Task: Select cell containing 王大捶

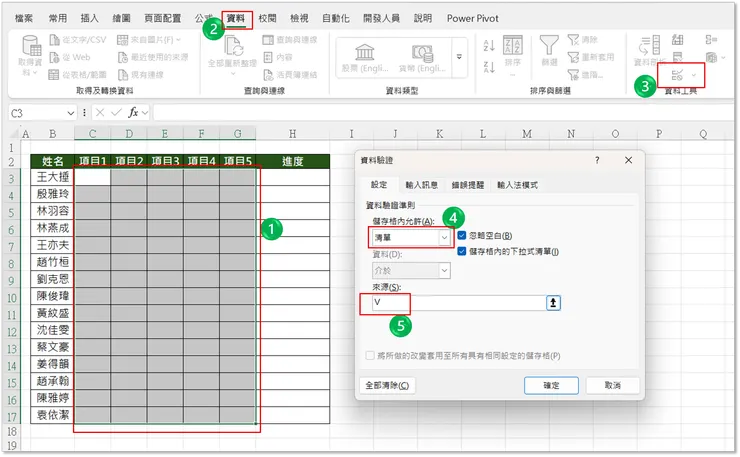Action: 52,177
